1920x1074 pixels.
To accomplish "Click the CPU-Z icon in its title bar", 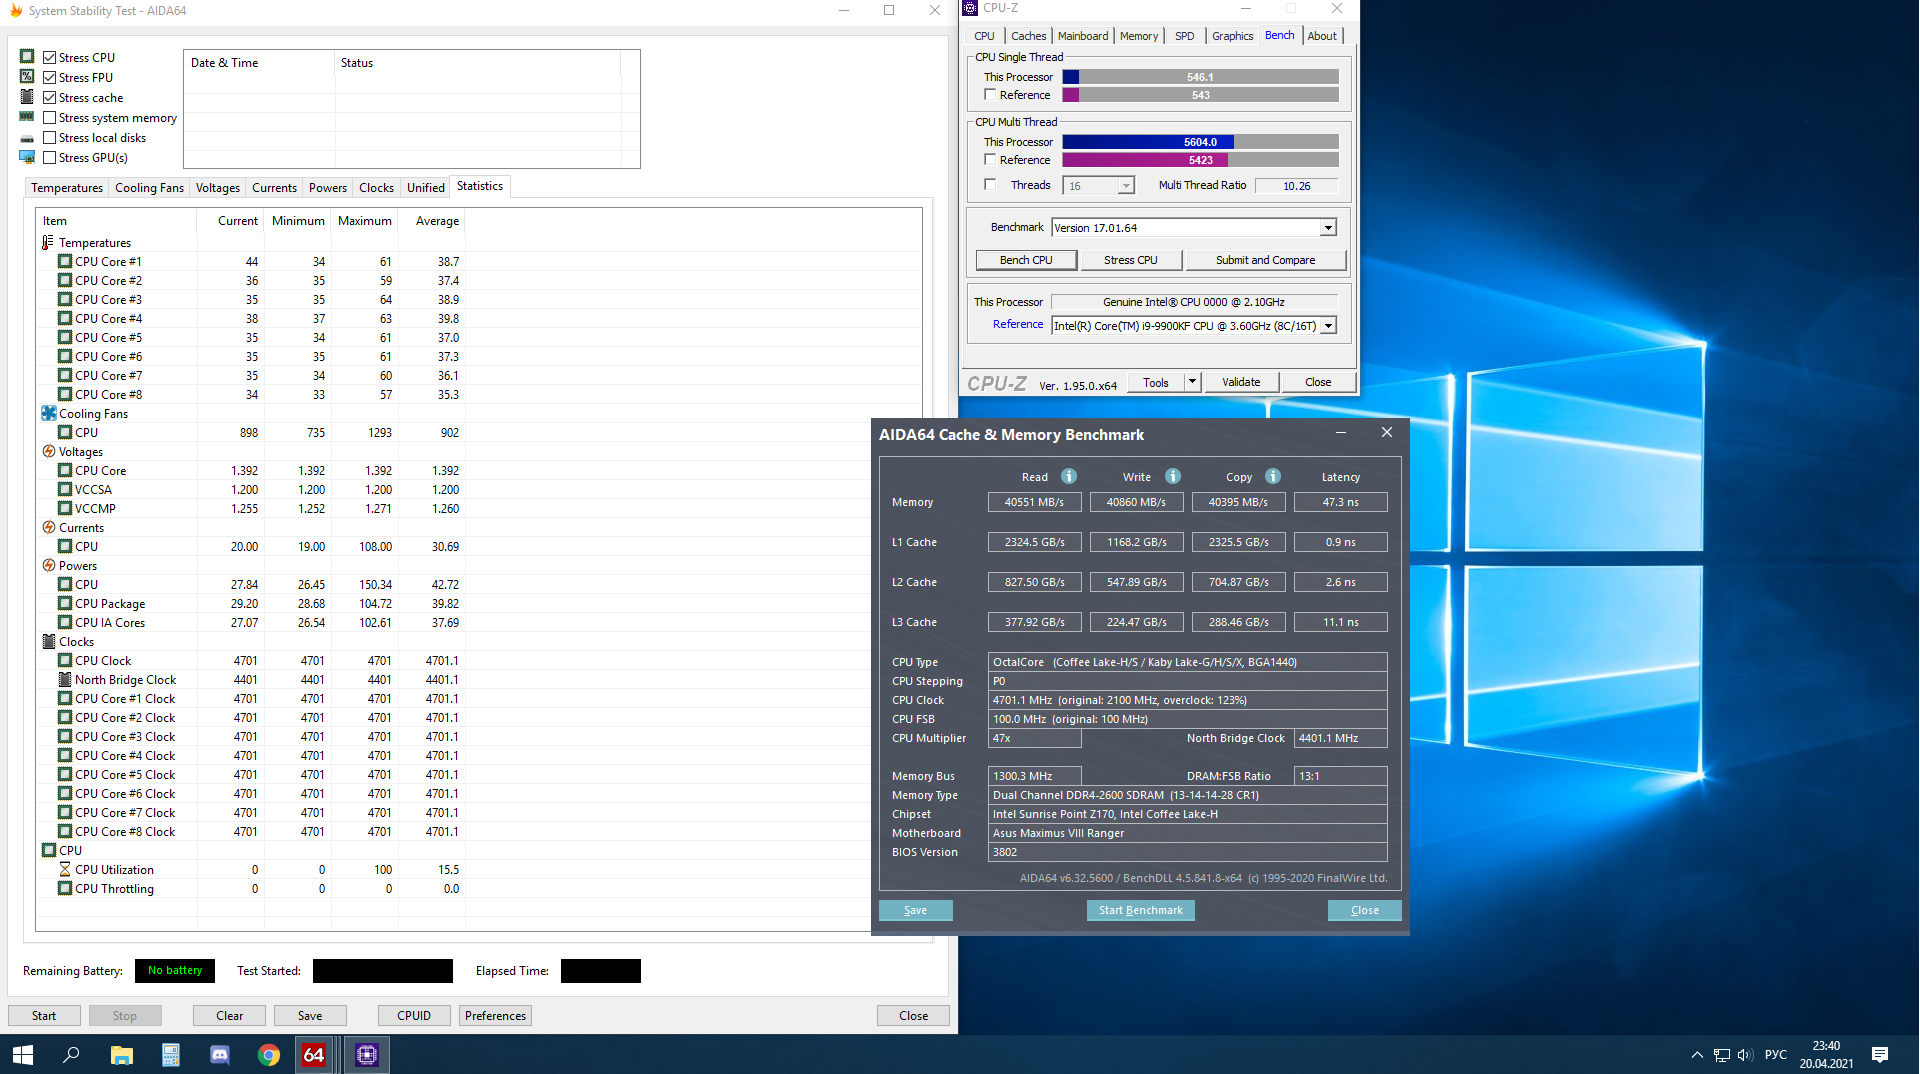I will click(970, 8).
